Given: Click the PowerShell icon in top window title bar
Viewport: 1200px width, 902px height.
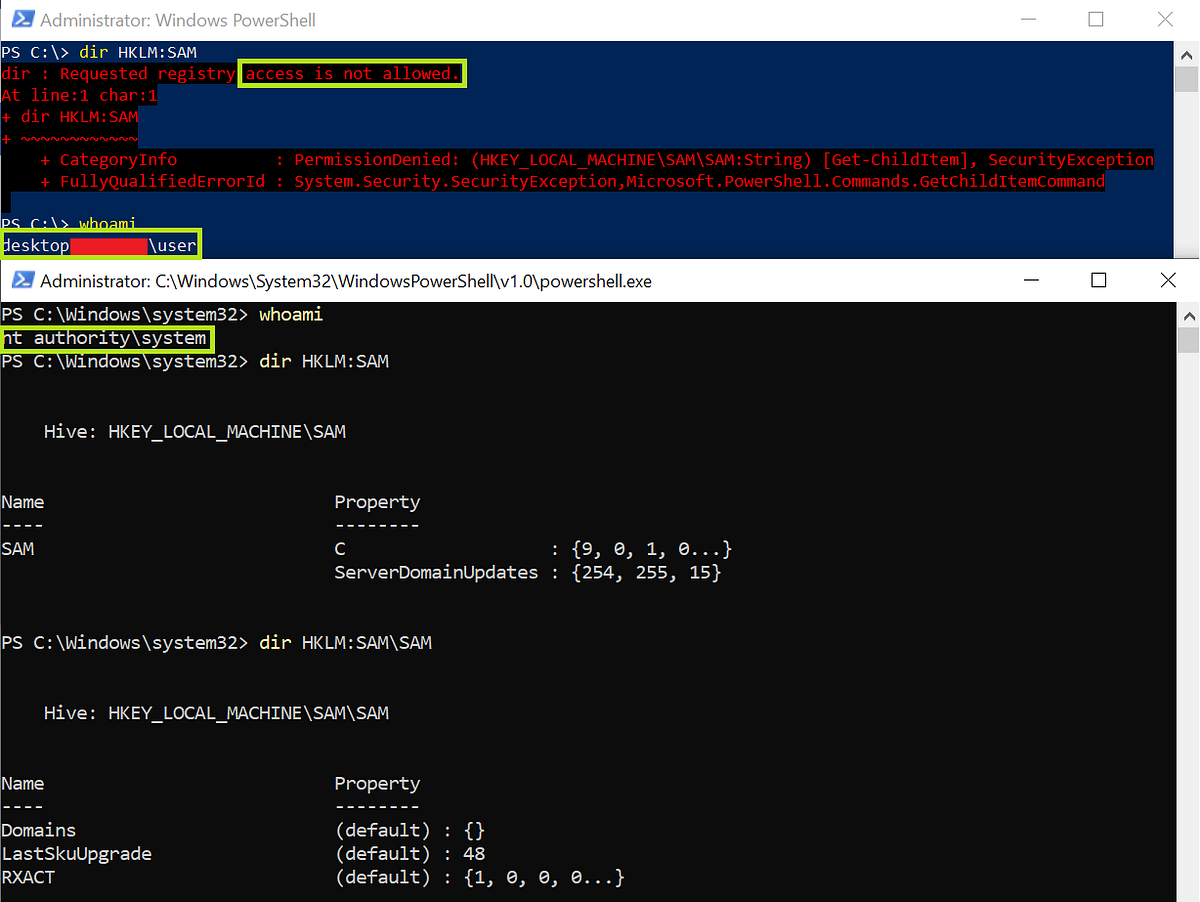Looking at the screenshot, I should point(21,19).
